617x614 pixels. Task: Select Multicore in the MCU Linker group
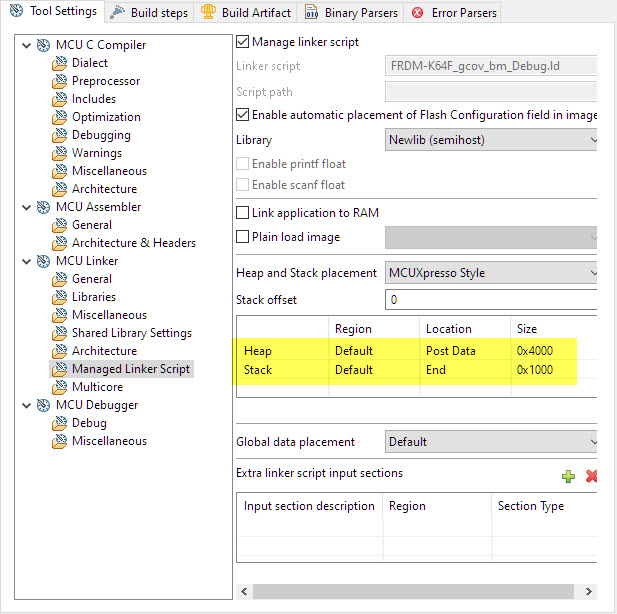97,387
